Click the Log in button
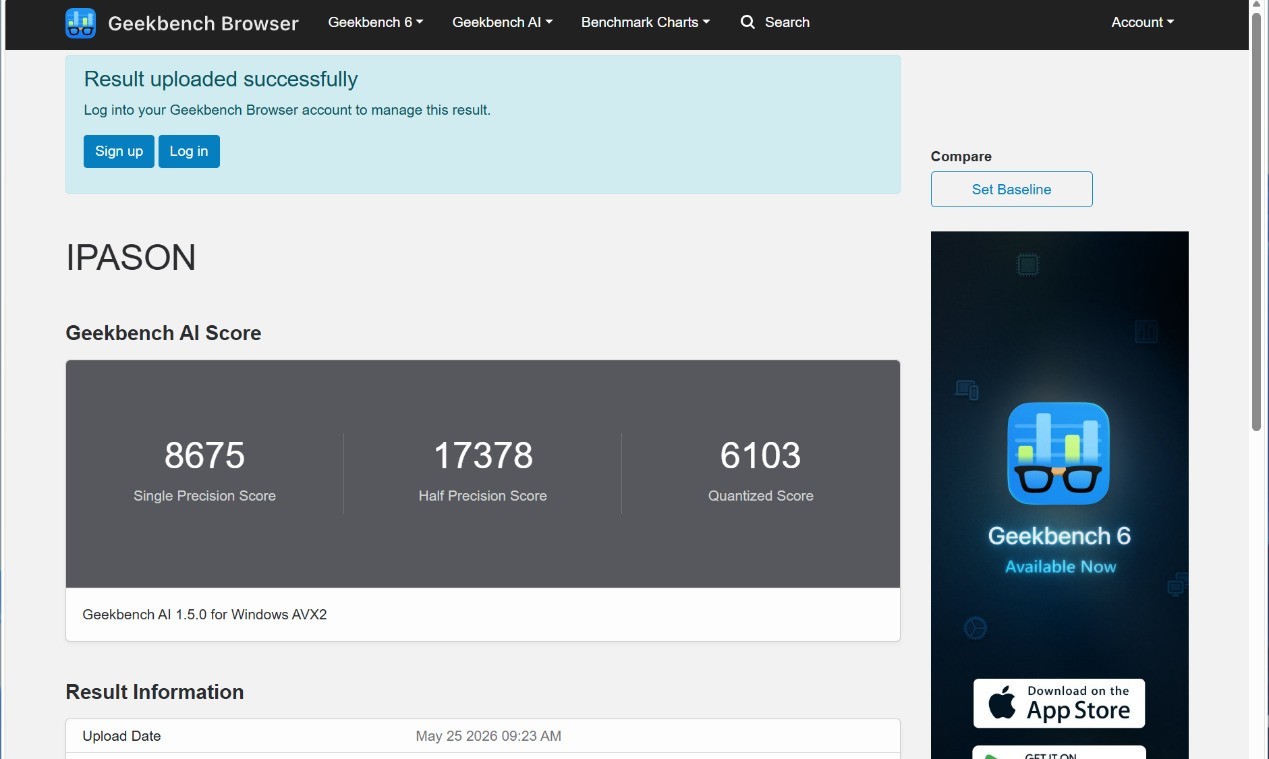 [189, 151]
